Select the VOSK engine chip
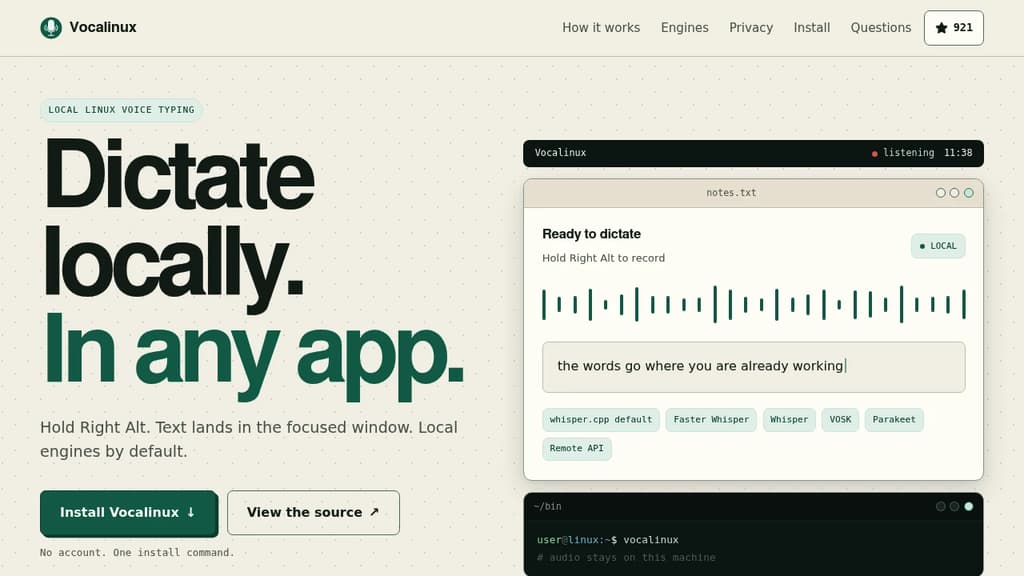The width and height of the screenshot is (1024, 576). (840, 420)
